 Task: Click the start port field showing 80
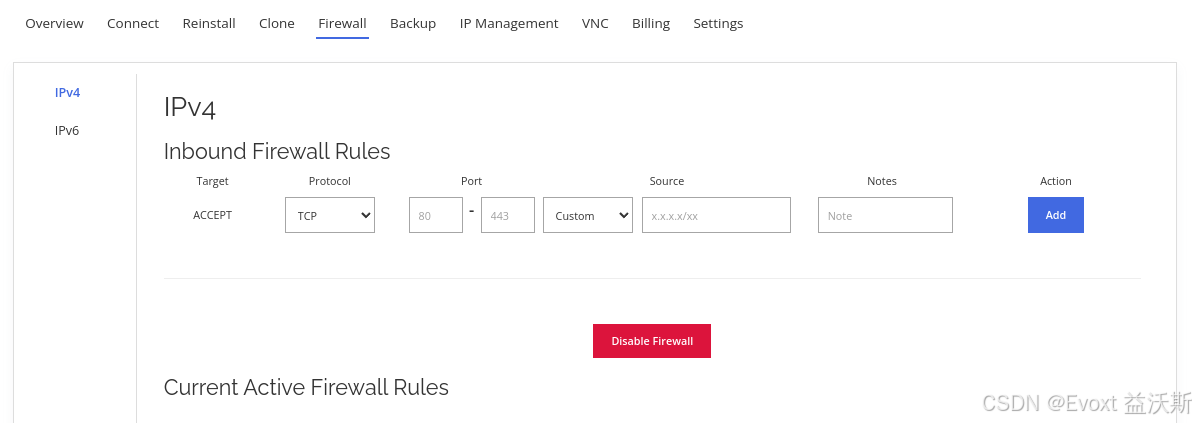pyautogui.click(x=436, y=215)
